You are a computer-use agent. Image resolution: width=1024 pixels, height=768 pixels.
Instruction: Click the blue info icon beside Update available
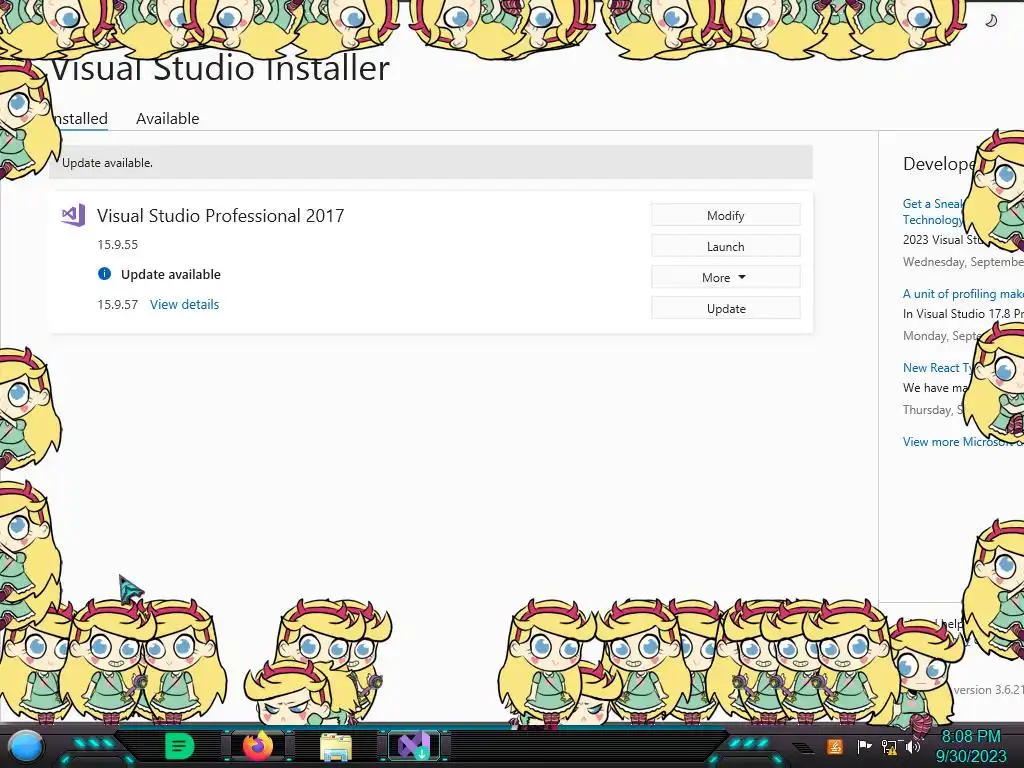click(104, 274)
